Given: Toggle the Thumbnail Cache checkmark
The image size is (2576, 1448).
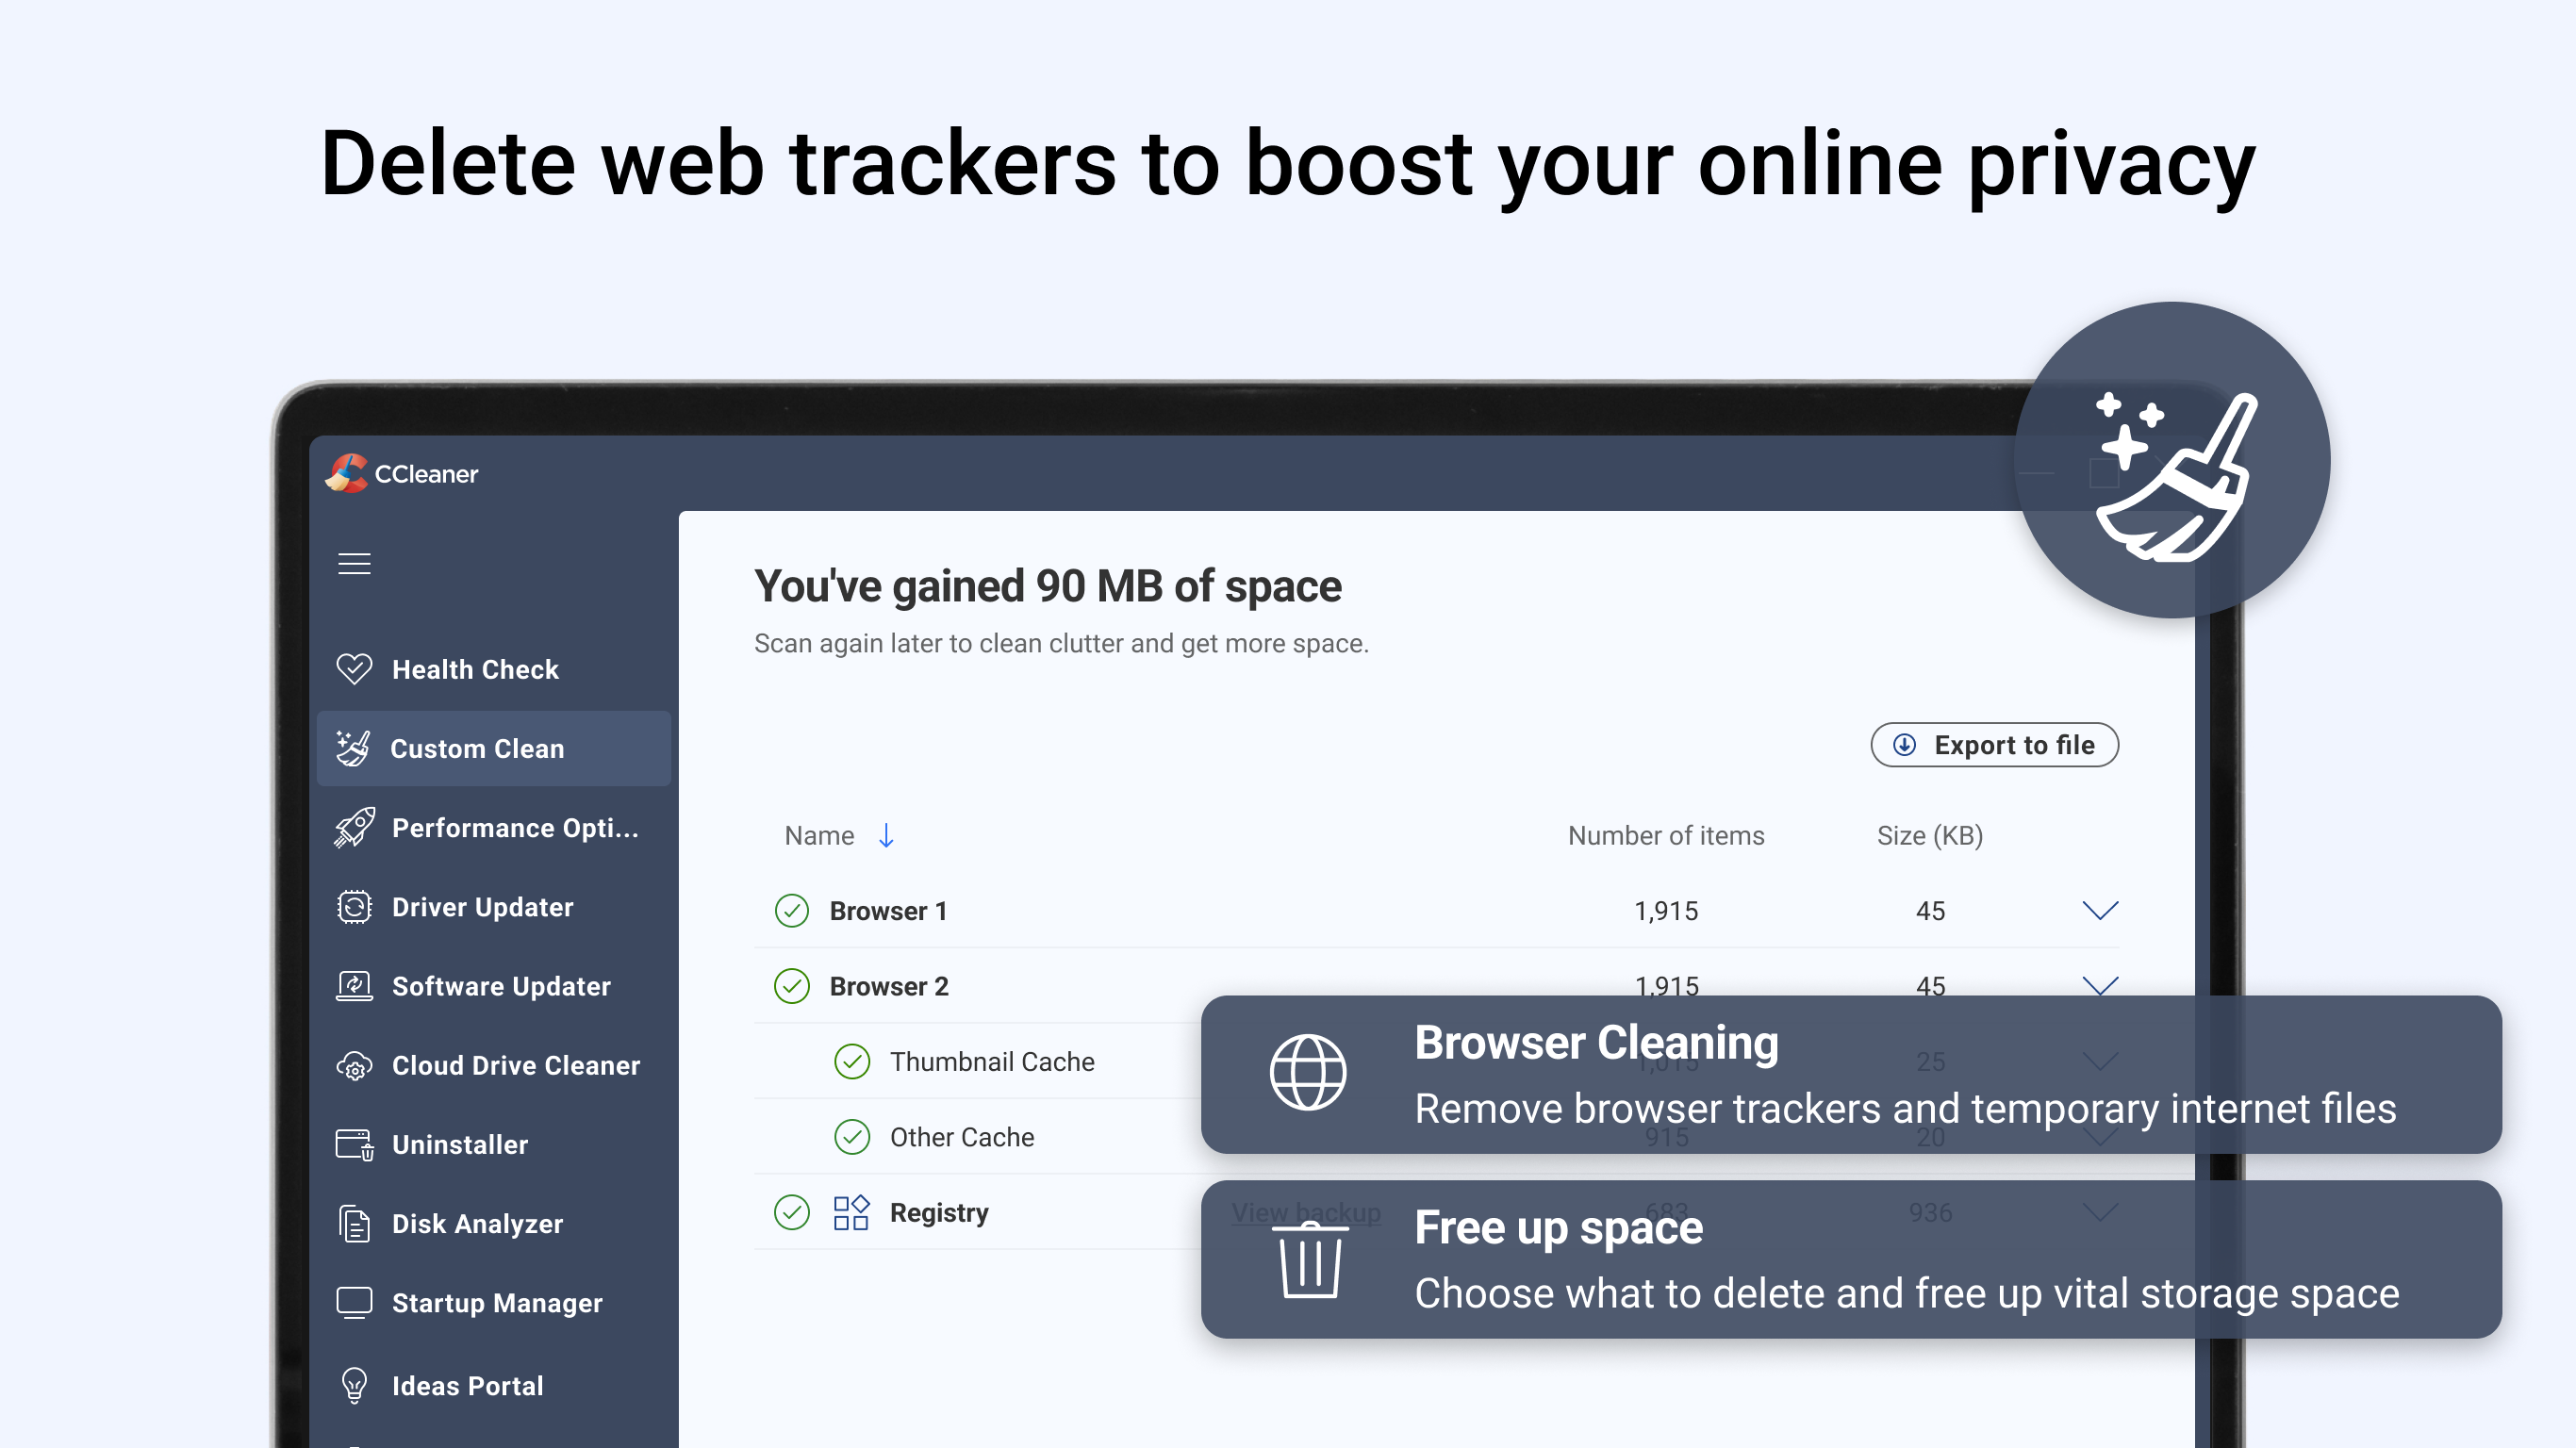Looking at the screenshot, I should [x=851, y=1061].
